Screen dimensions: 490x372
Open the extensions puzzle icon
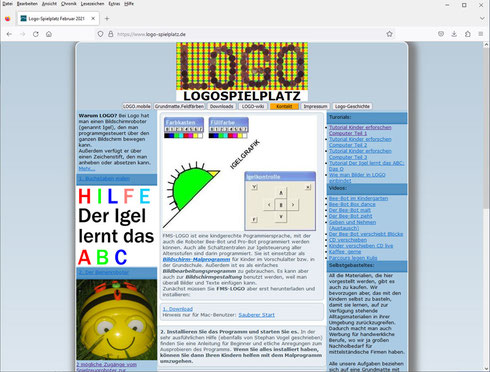click(468, 34)
